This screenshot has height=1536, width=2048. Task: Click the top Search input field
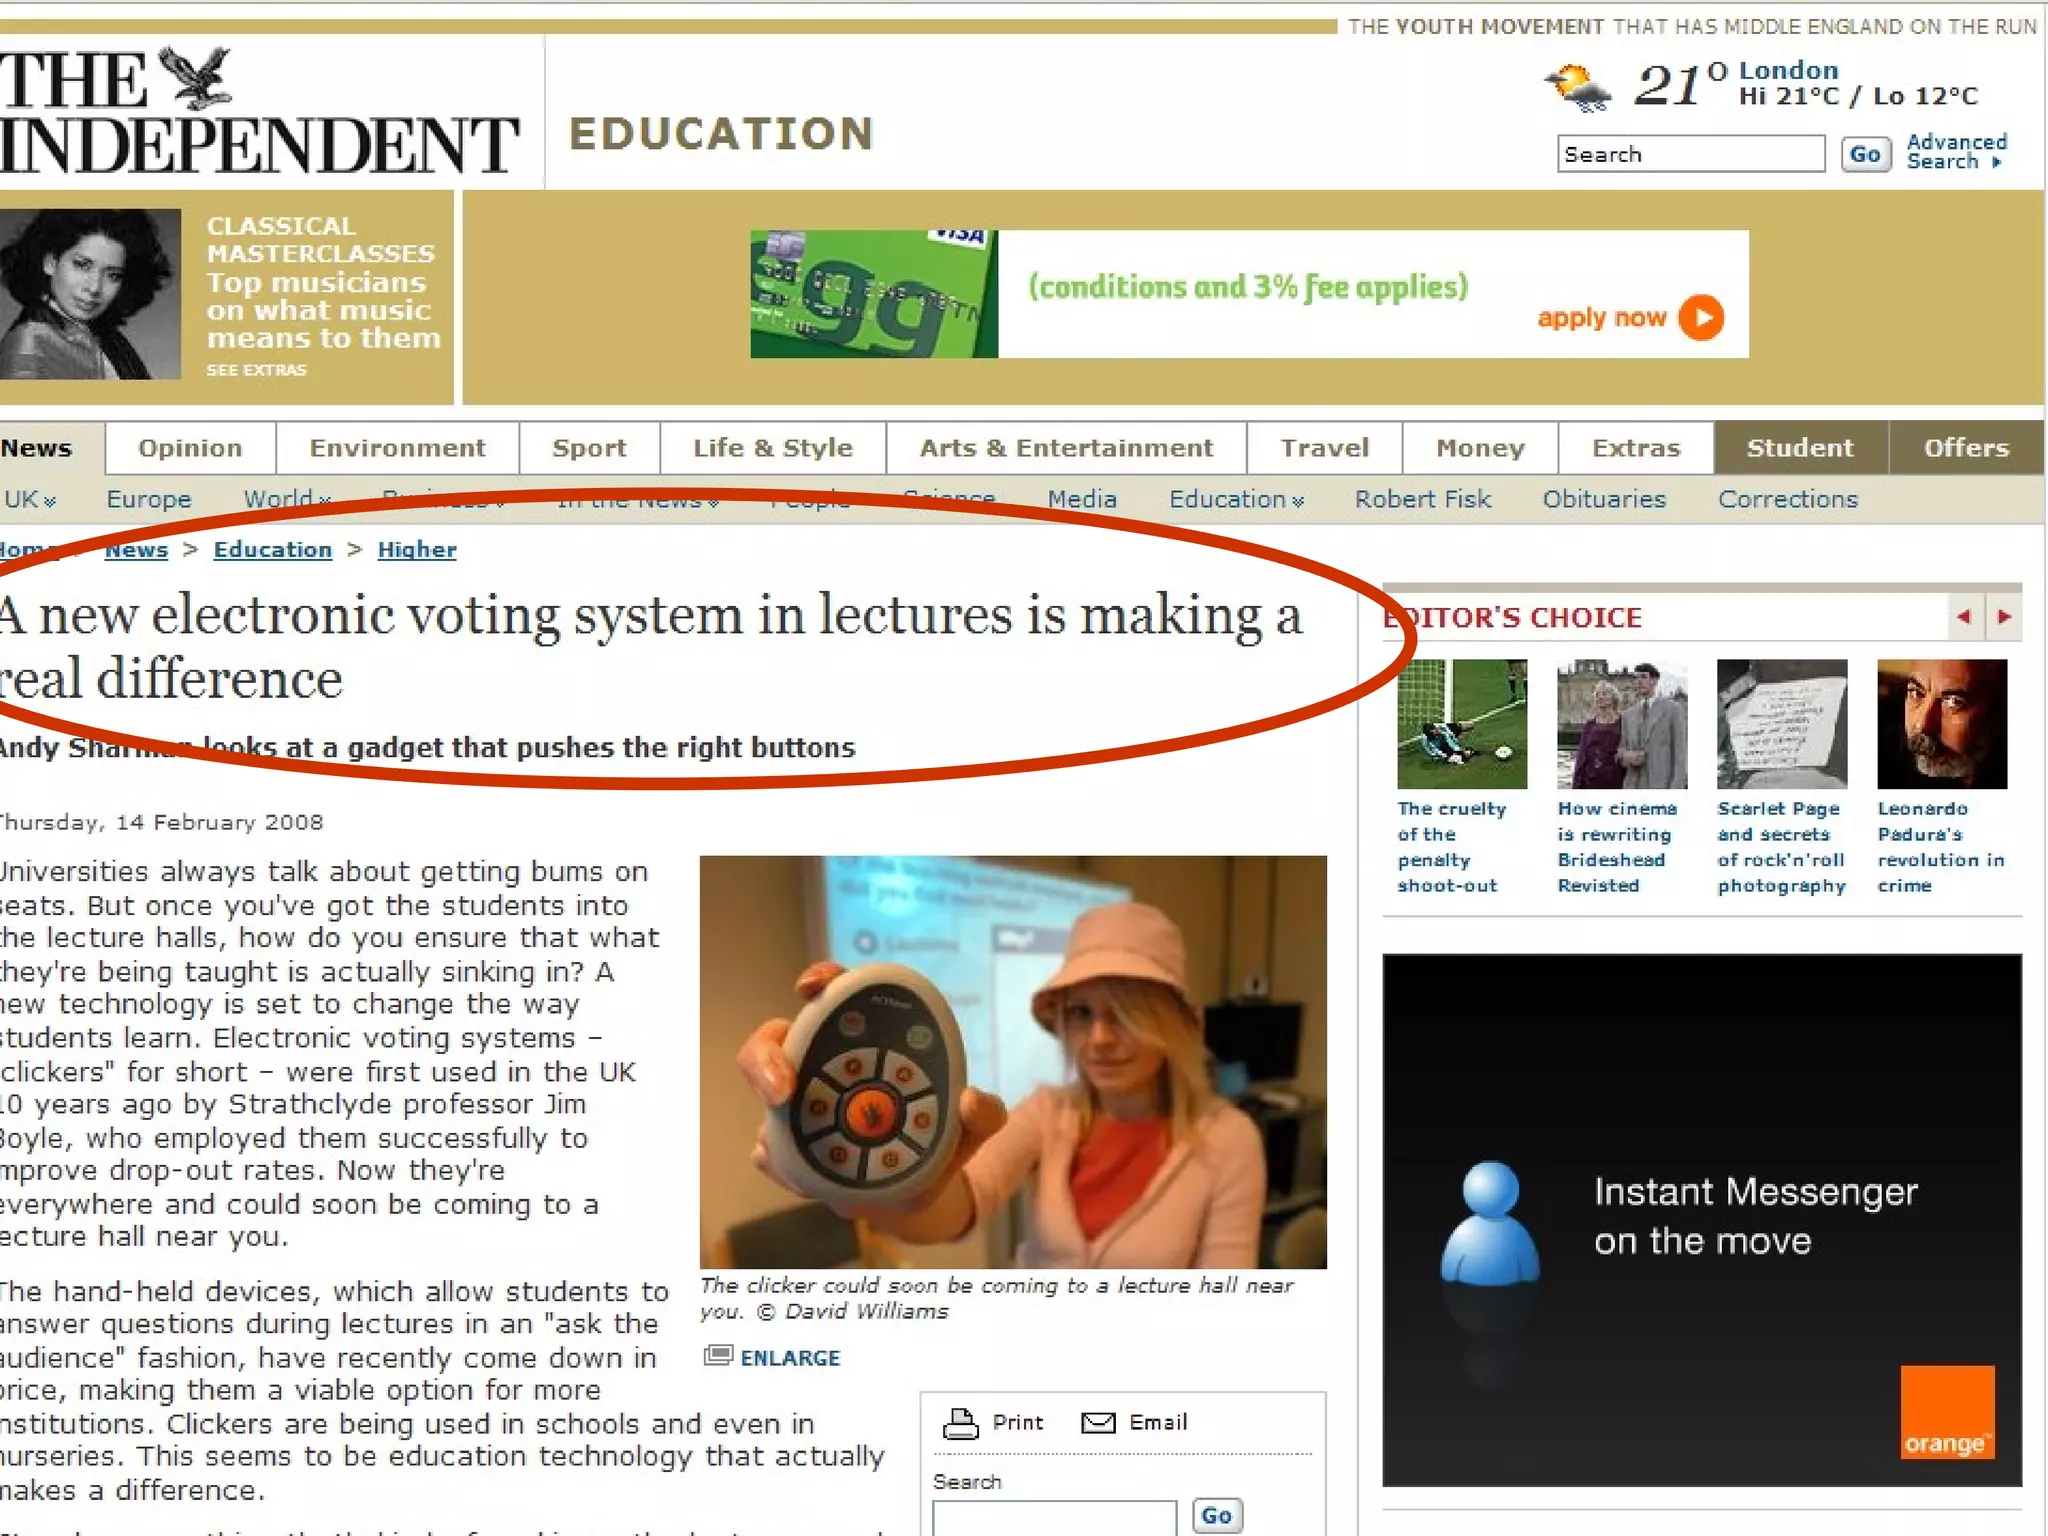(1690, 155)
